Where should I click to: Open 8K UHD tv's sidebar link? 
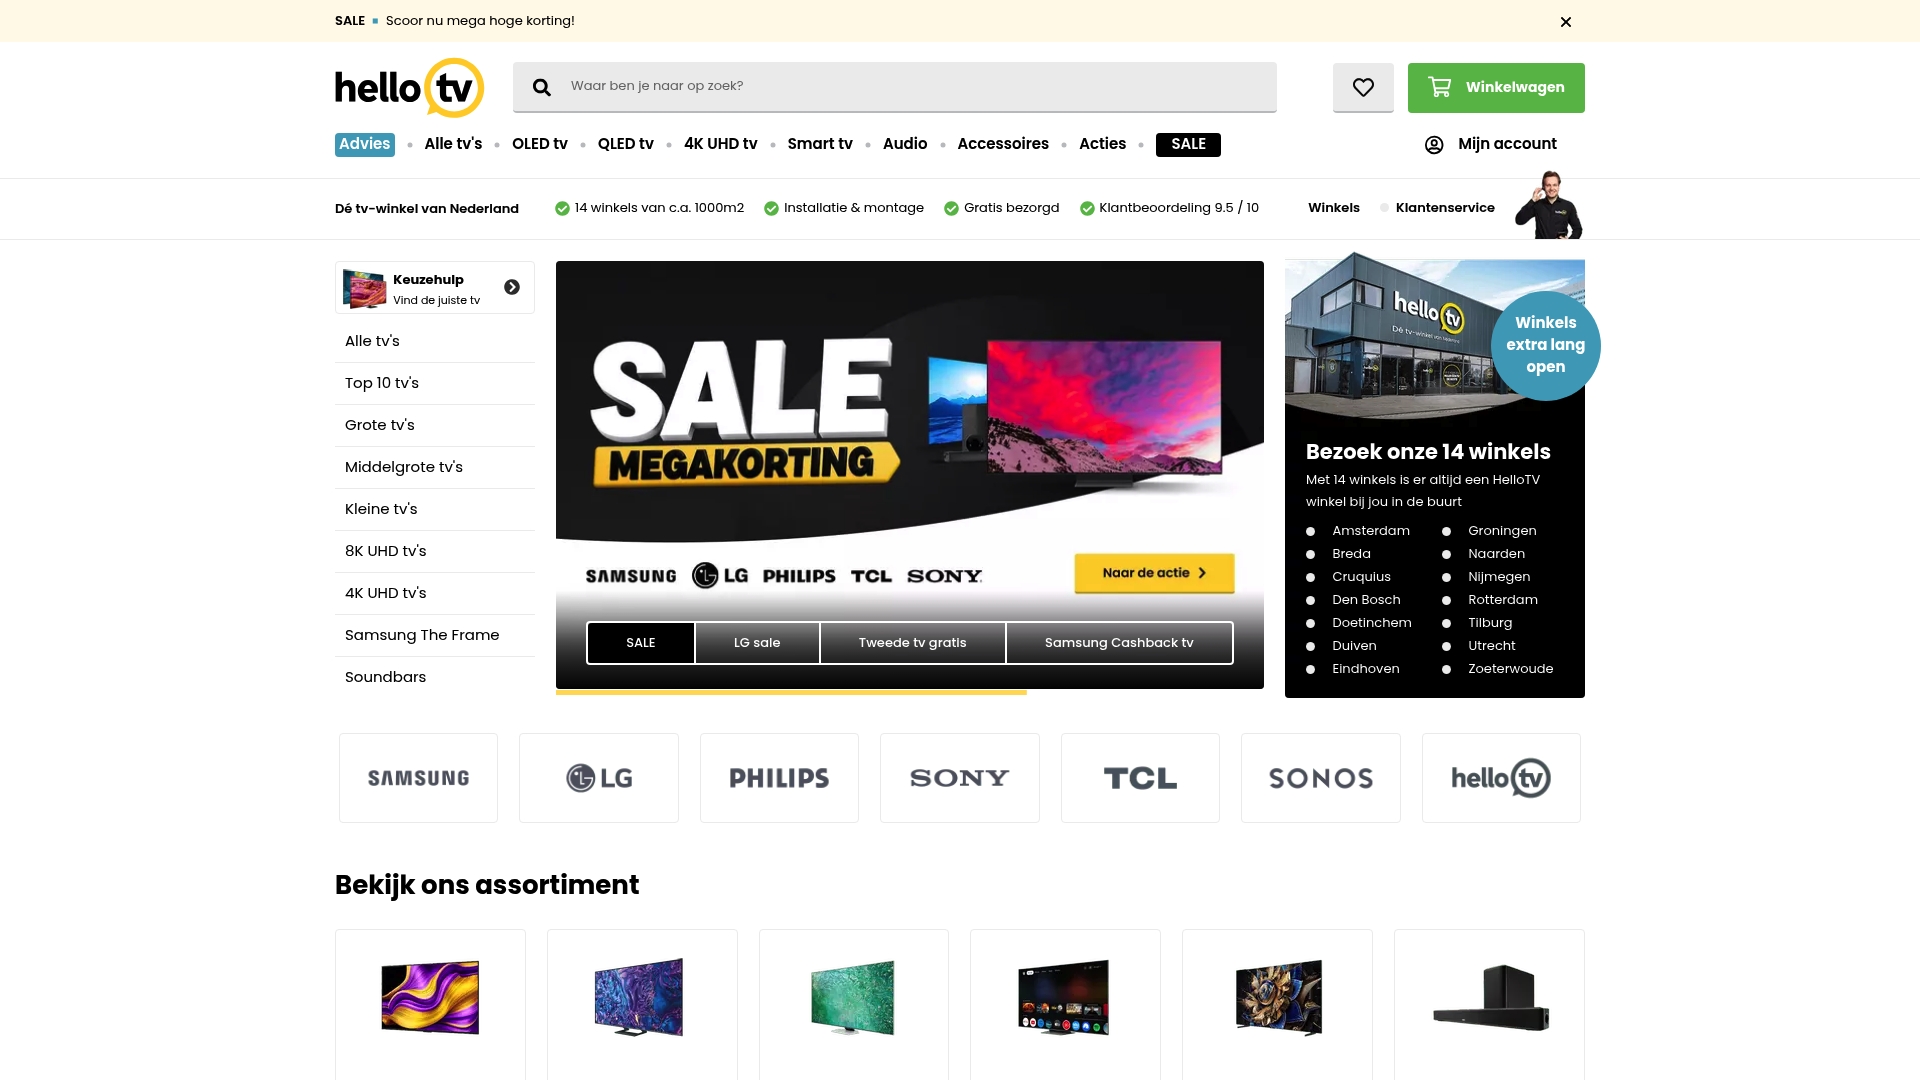click(435, 551)
